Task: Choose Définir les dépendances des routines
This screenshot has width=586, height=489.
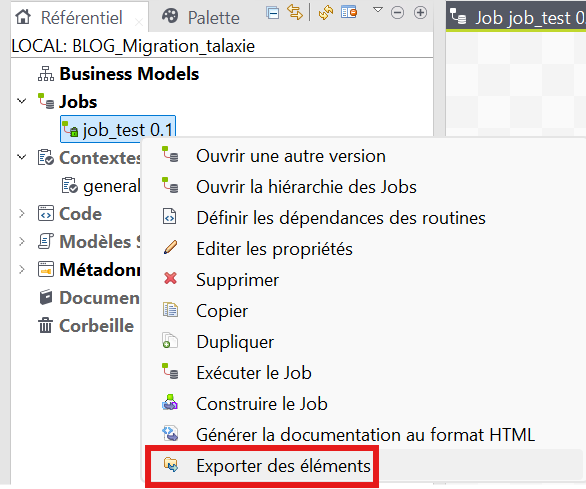Action: click(x=341, y=218)
